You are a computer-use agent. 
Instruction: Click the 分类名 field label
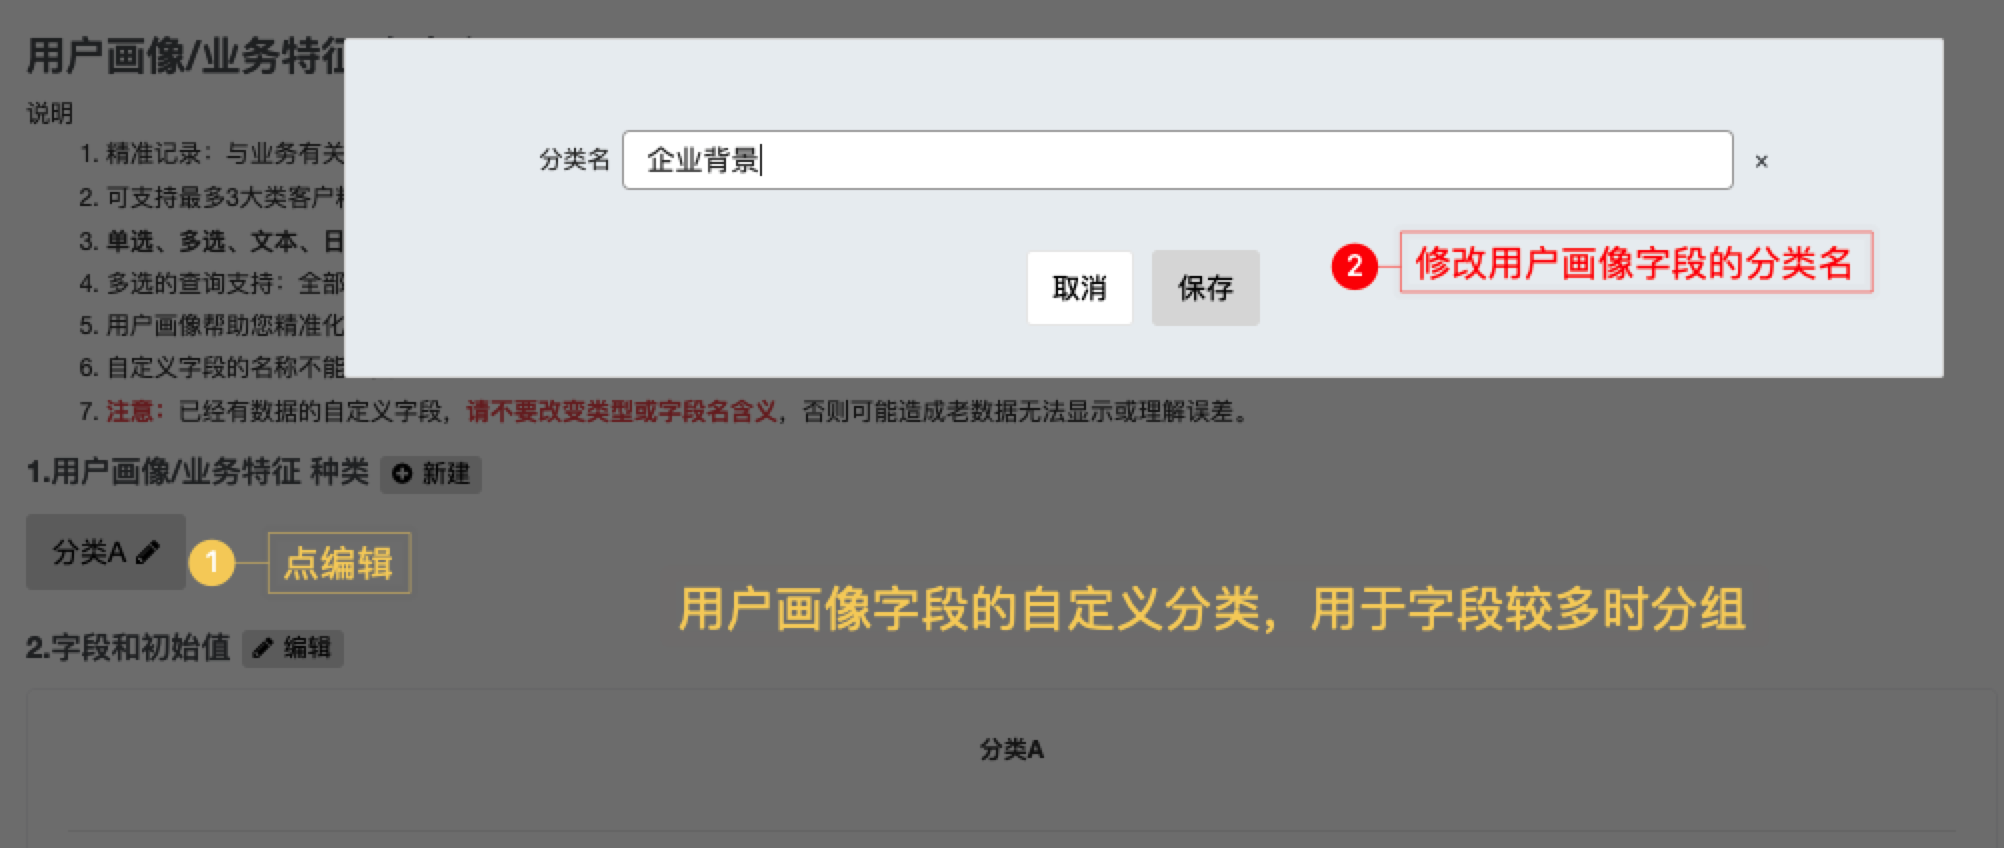(x=574, y=160)
